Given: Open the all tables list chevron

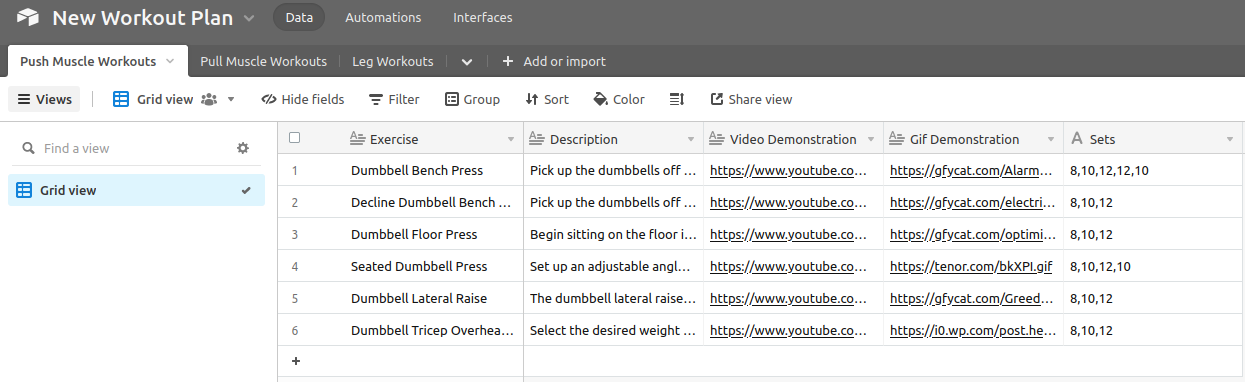Looking at the screenshot, I should (x=467, y=61).
